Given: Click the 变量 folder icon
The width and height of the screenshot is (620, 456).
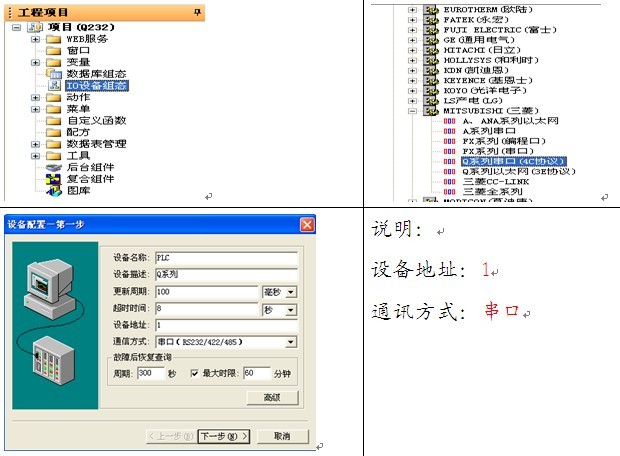Looking at the screenshot, I should click(53, 62).
